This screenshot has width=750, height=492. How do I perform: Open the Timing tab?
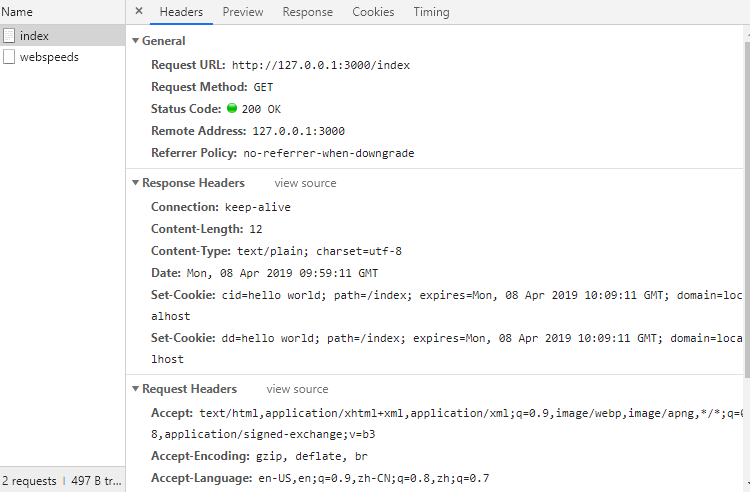coord(431,12)
